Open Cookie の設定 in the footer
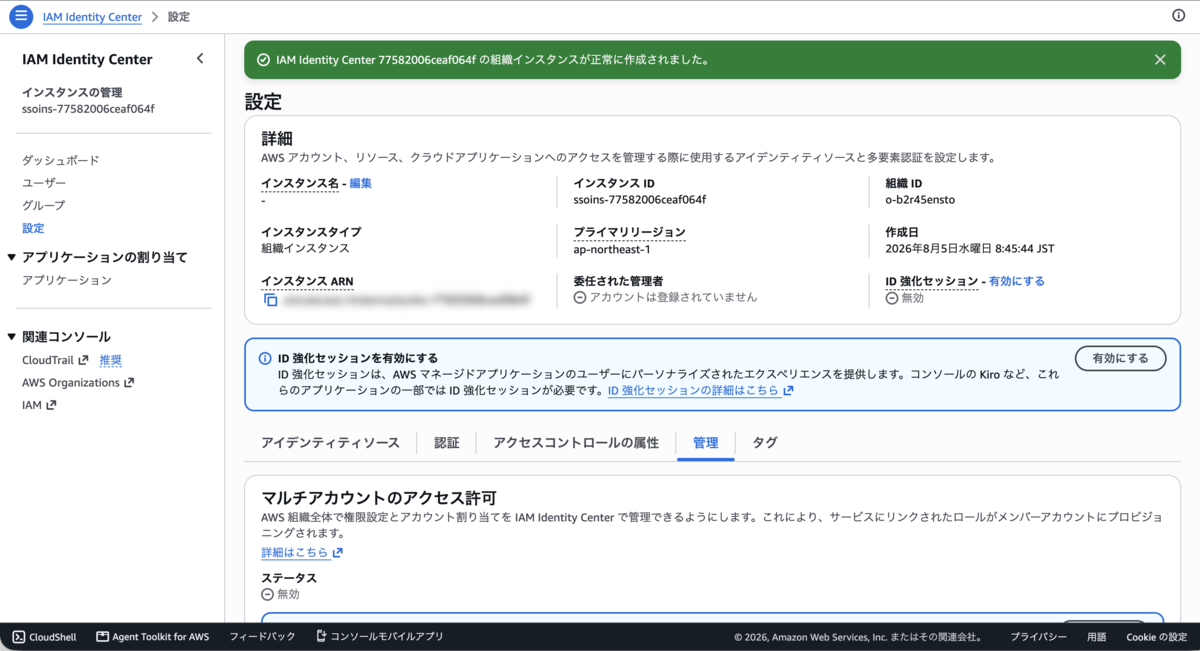The image size is (1200, 651). [1157, 636]
